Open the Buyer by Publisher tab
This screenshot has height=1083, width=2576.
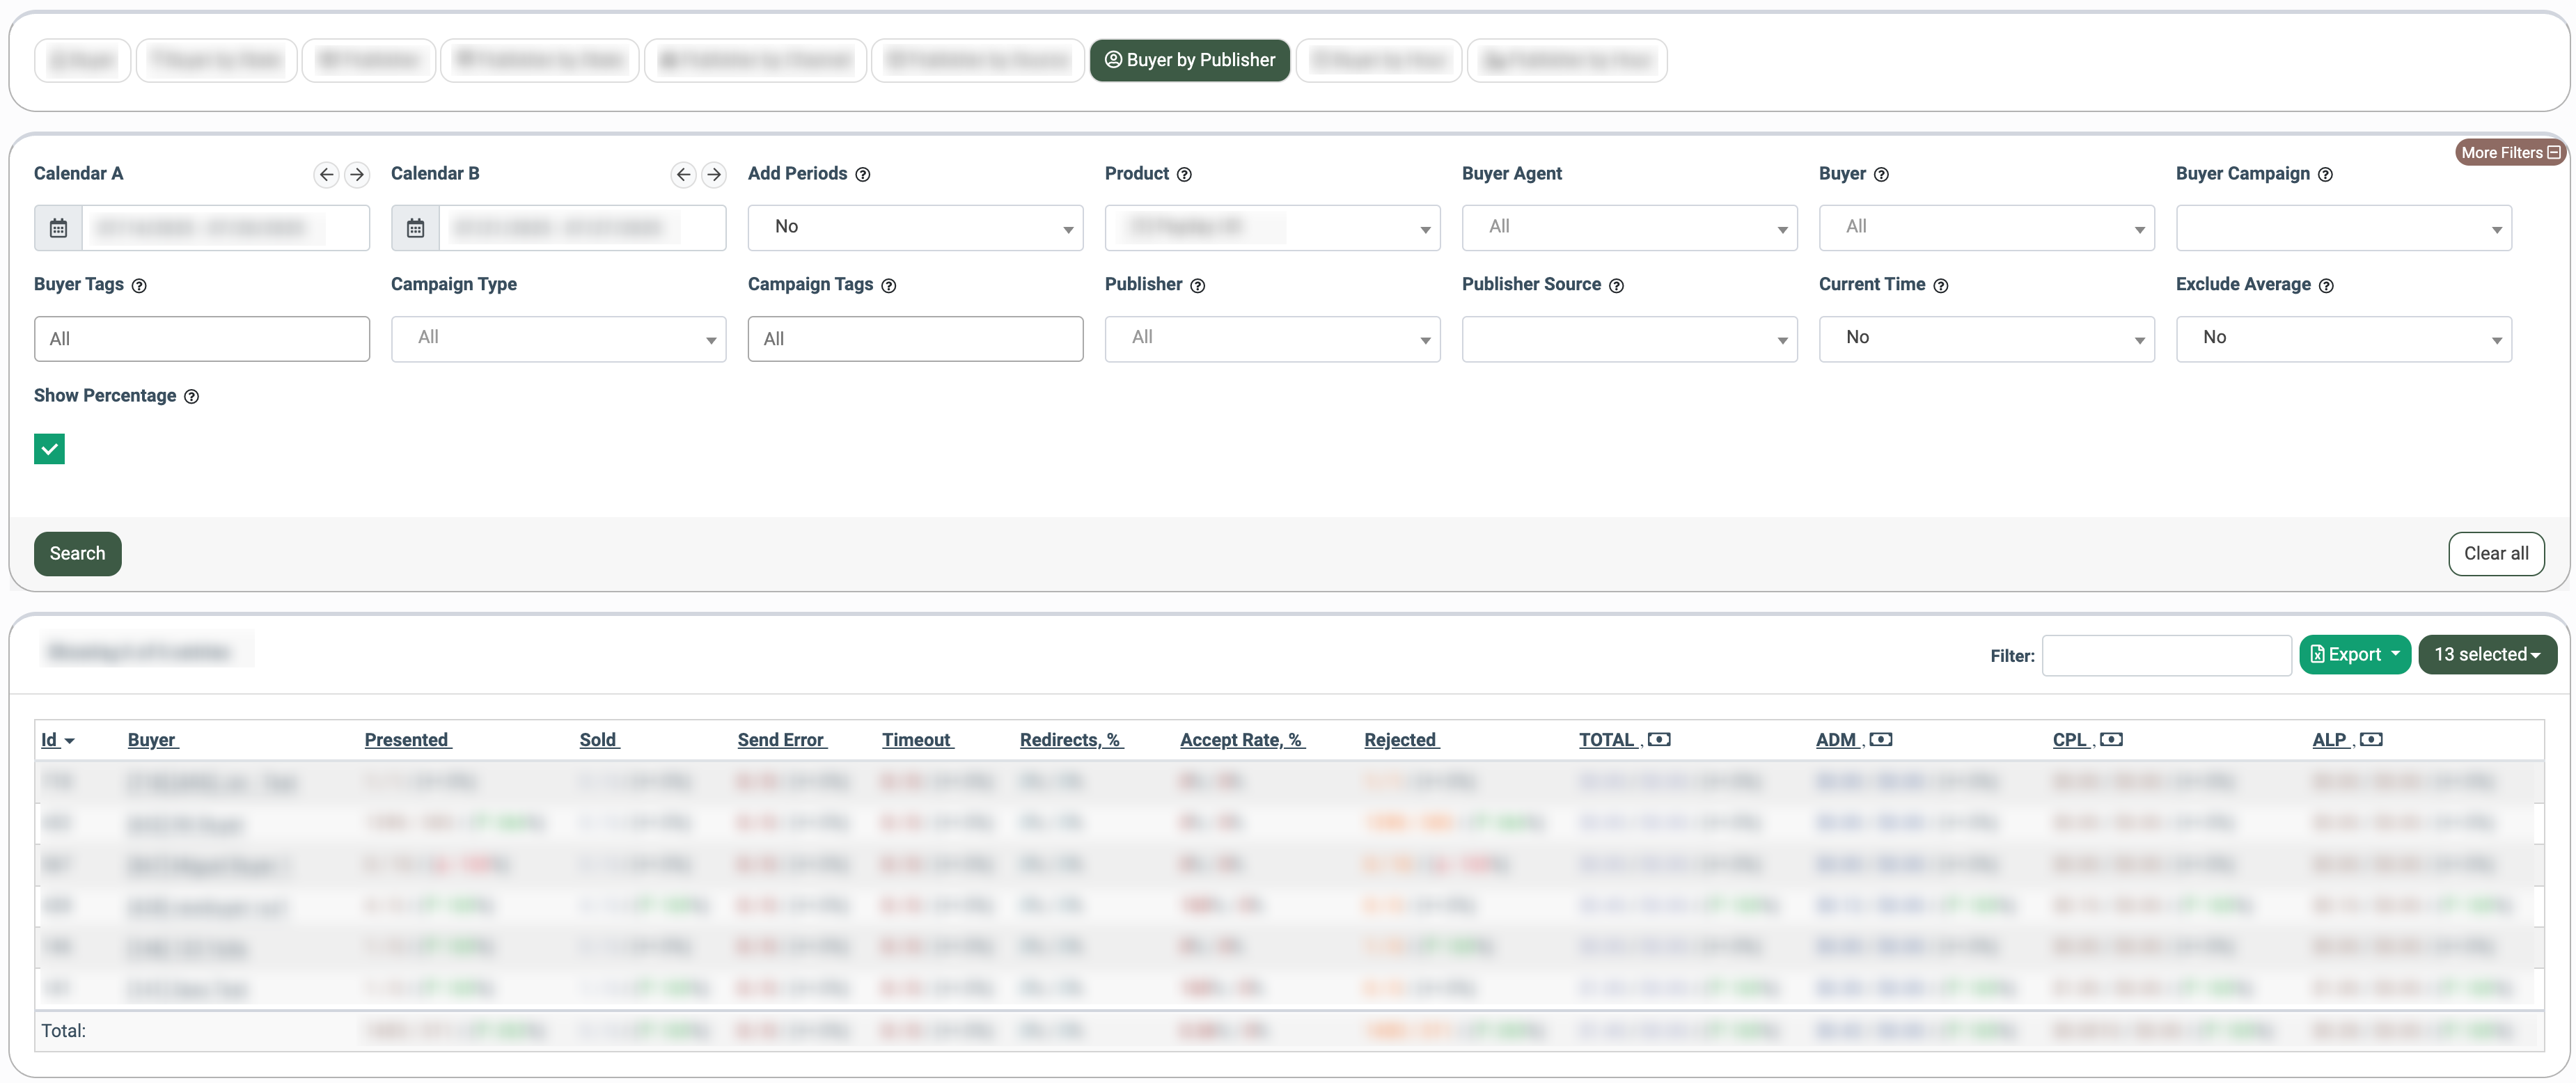point(1189,60)
